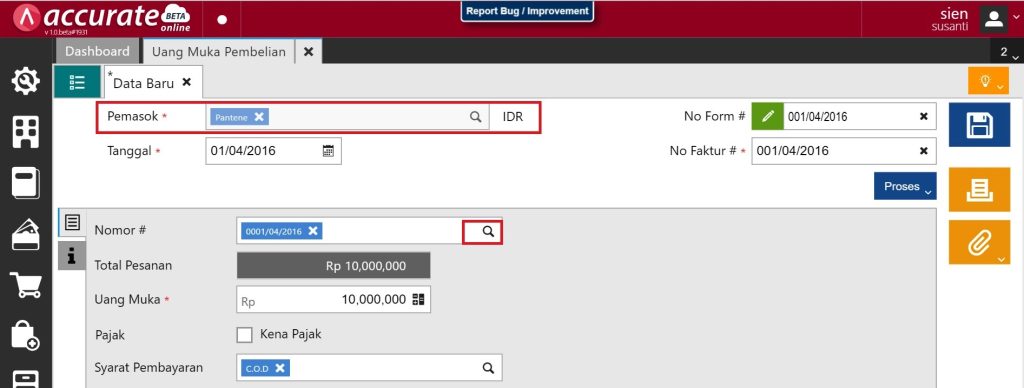This screenshot has height=388, width=1024.
Task: Close the Uang Muka Pembelian tab
Action: [309, 52]
